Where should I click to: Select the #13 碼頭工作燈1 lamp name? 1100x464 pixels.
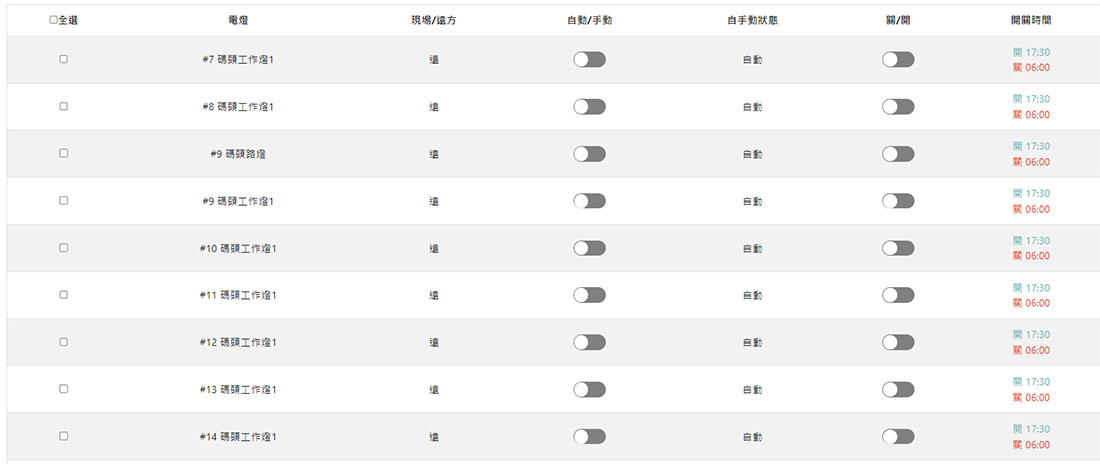click(238, 390)
